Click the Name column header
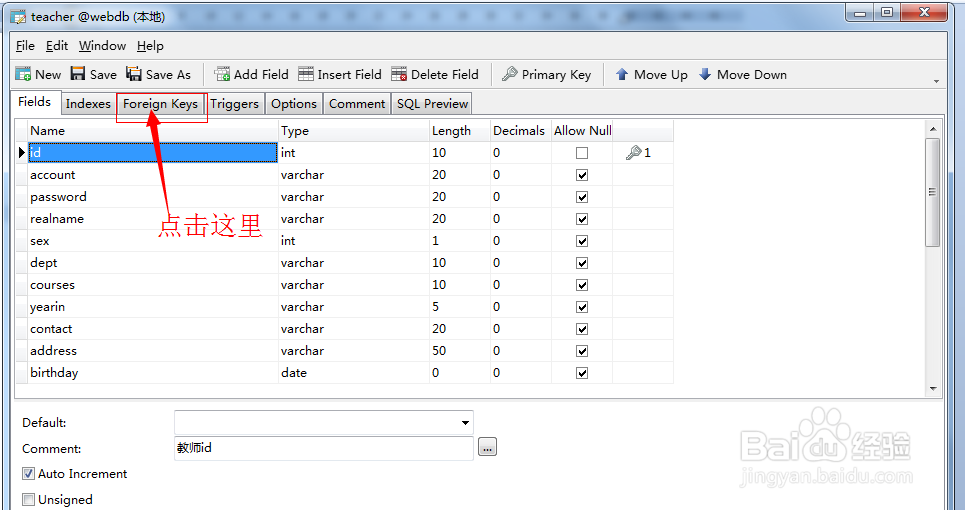Viewport: 965px width, 510px height. click(153, 131)
